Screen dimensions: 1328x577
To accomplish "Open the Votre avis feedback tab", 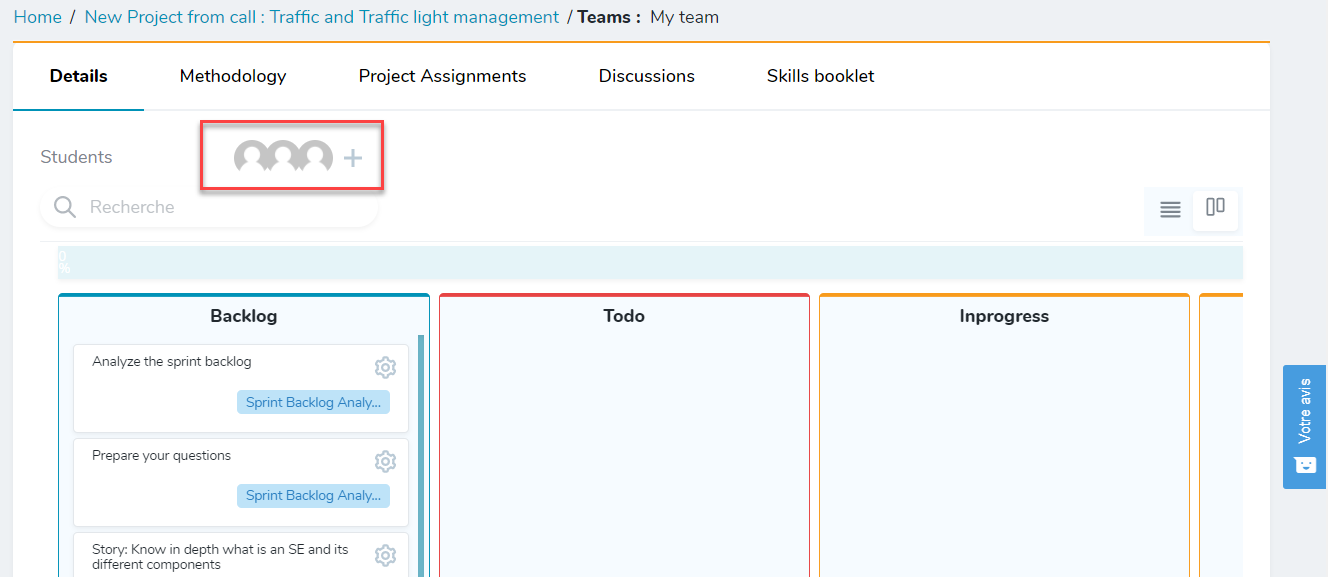I will (x=1305, y=427).
